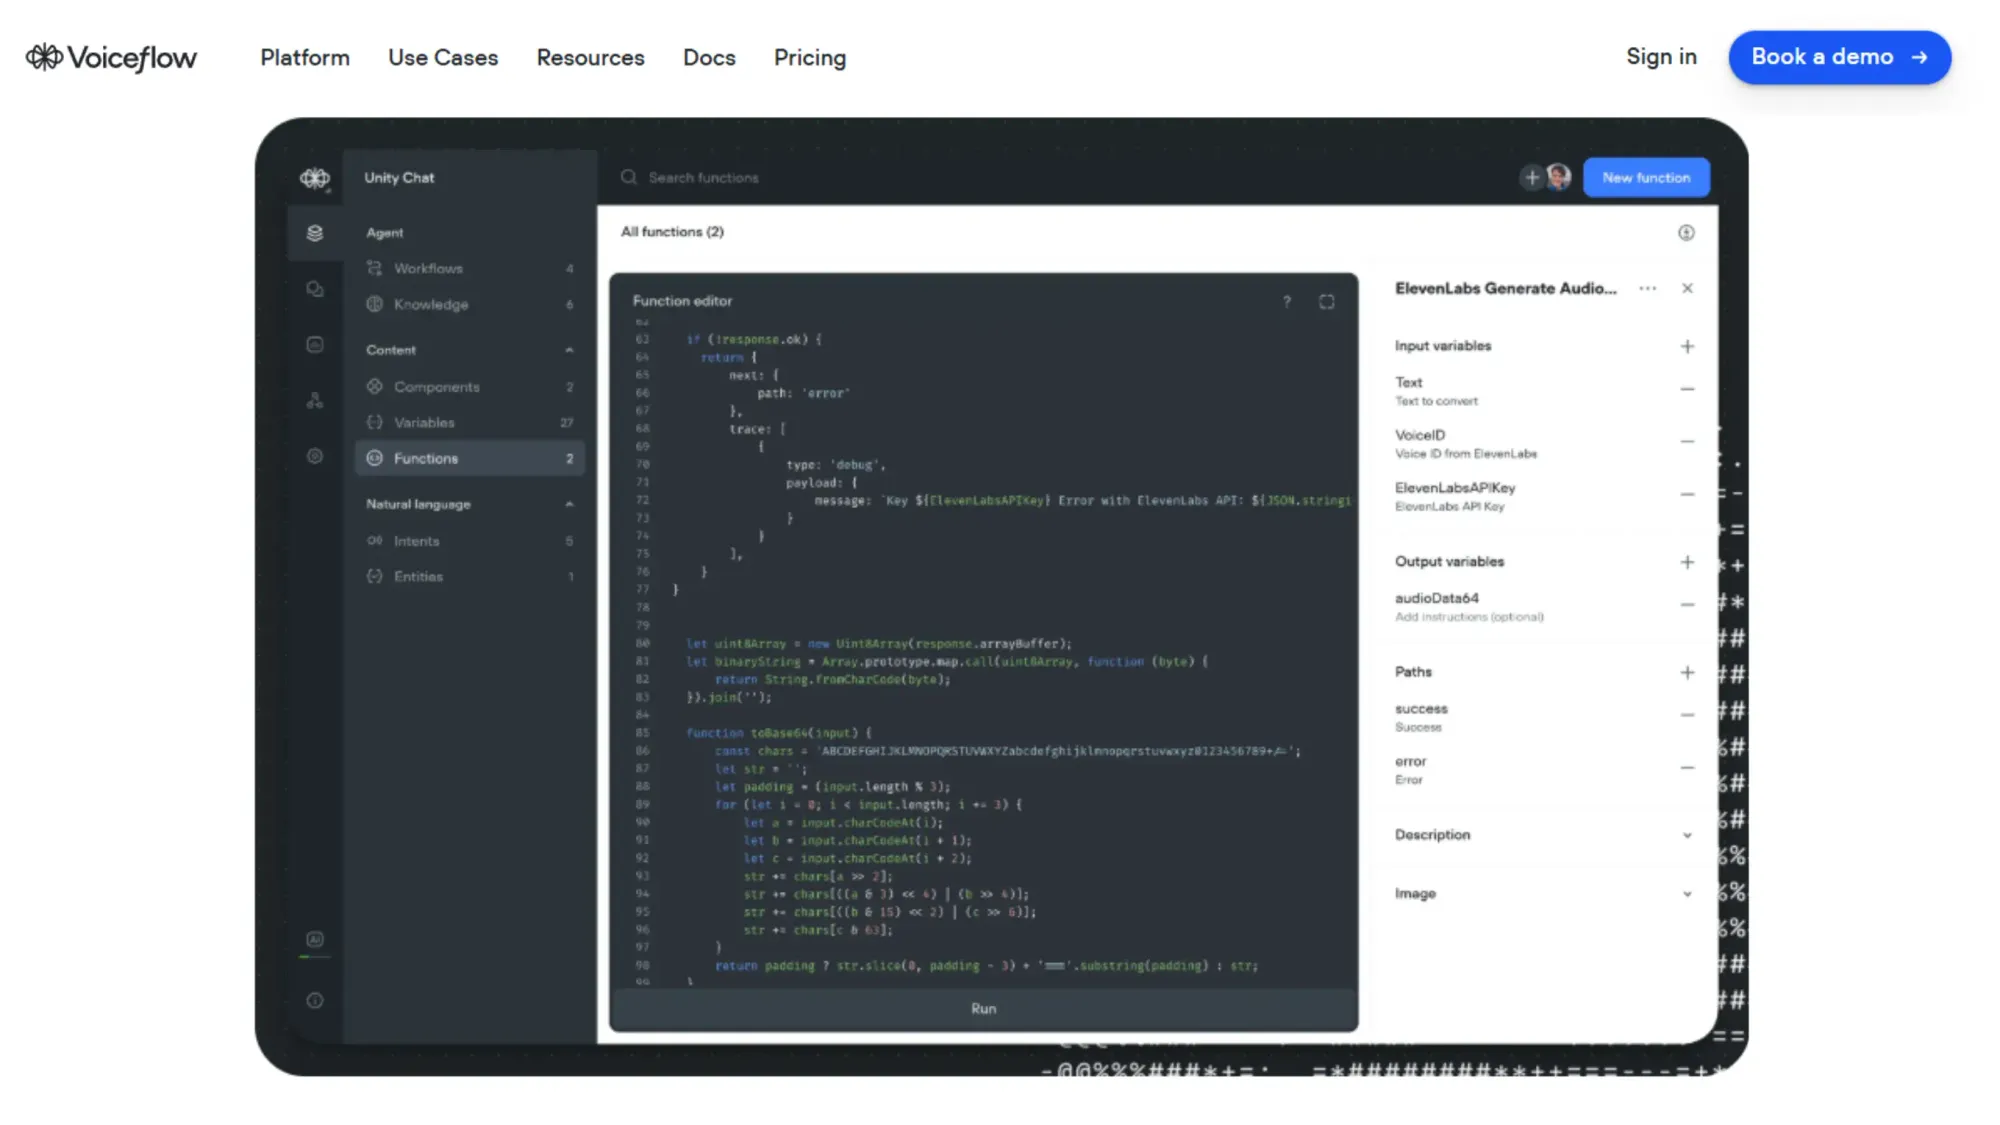
Task: Remove the error path entry
Action: tap(1688, 767)
